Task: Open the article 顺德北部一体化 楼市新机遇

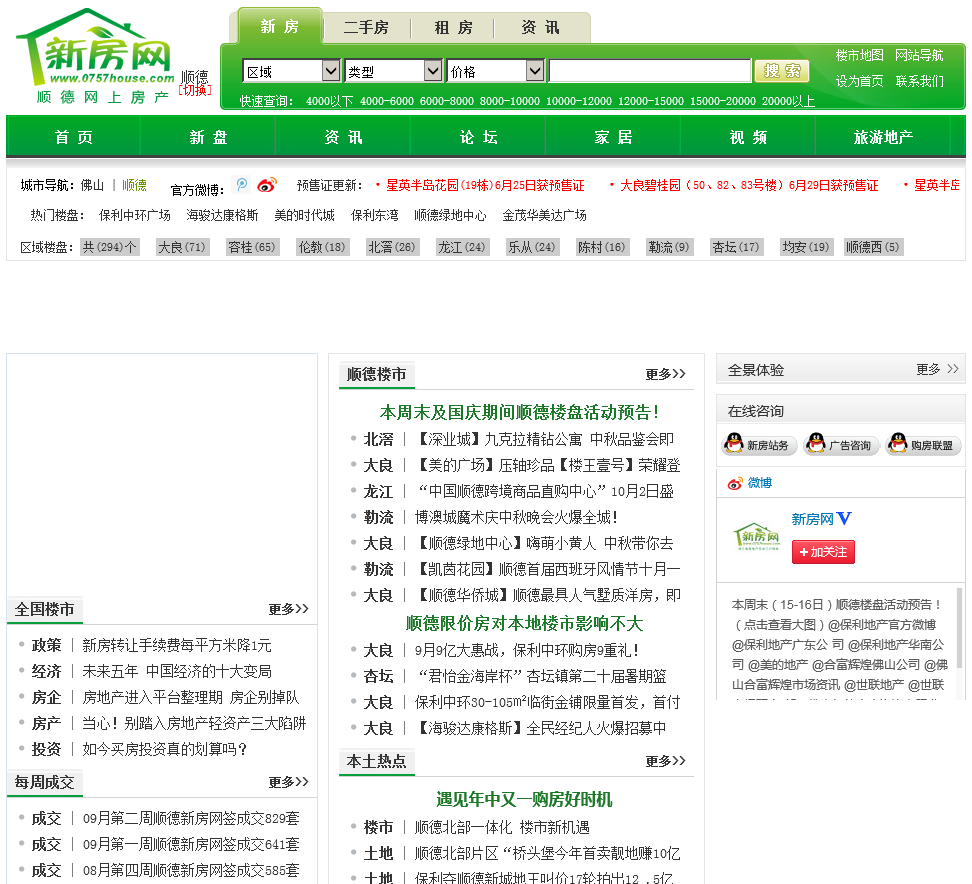Action: tap(502, 827)
